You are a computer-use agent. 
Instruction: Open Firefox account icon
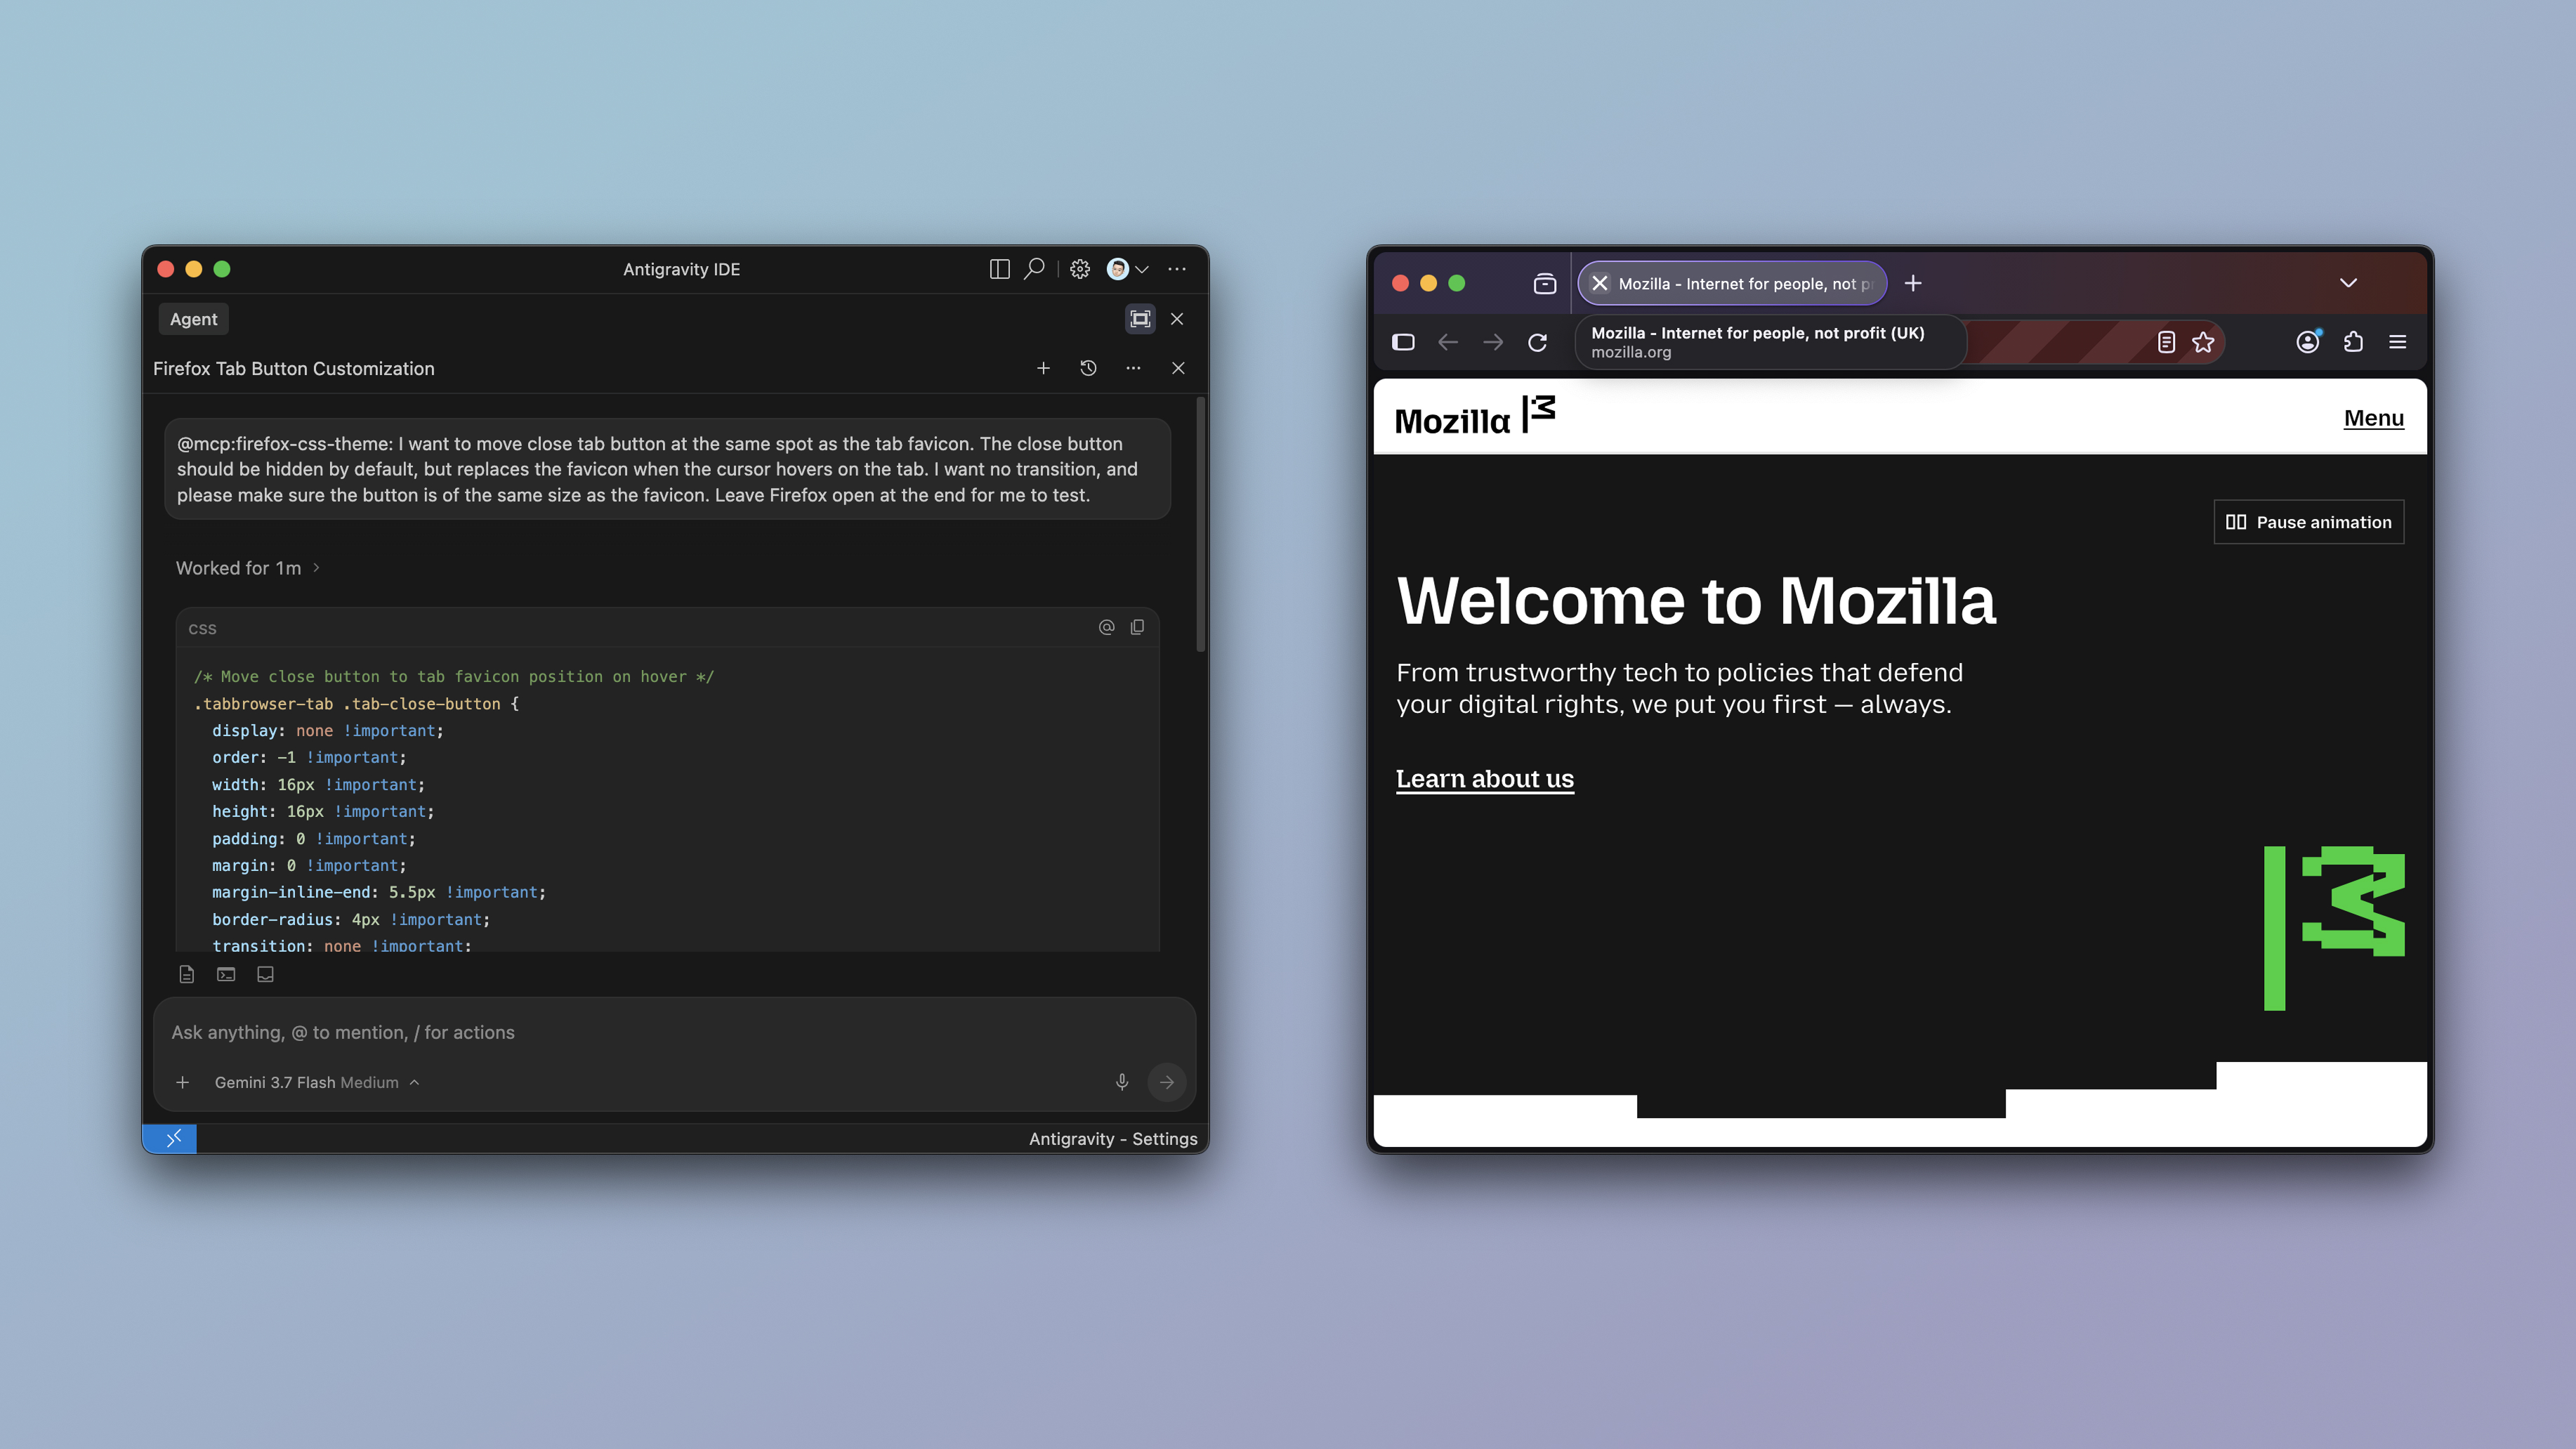point(2308,342)
